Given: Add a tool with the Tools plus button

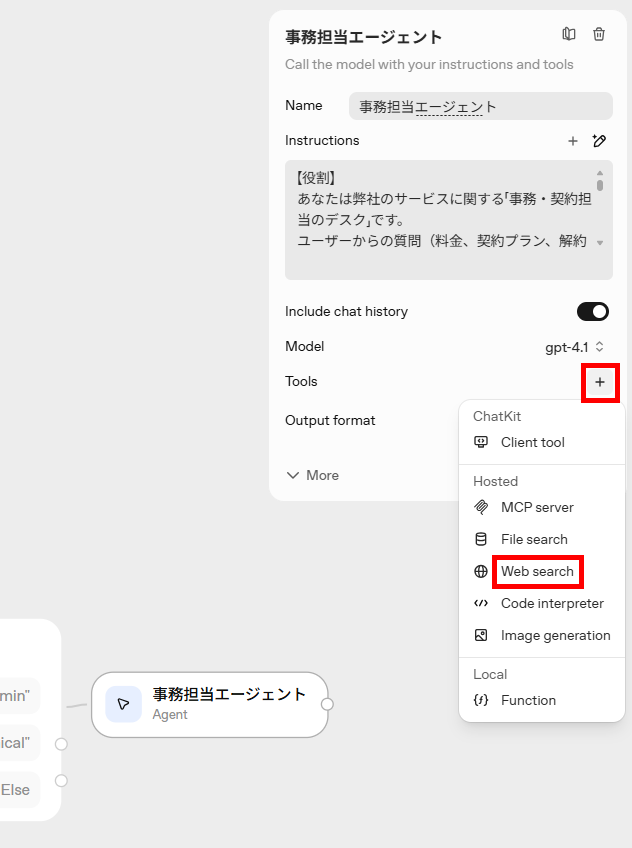Looking at the screenshot, I should [x=600, y=382].
